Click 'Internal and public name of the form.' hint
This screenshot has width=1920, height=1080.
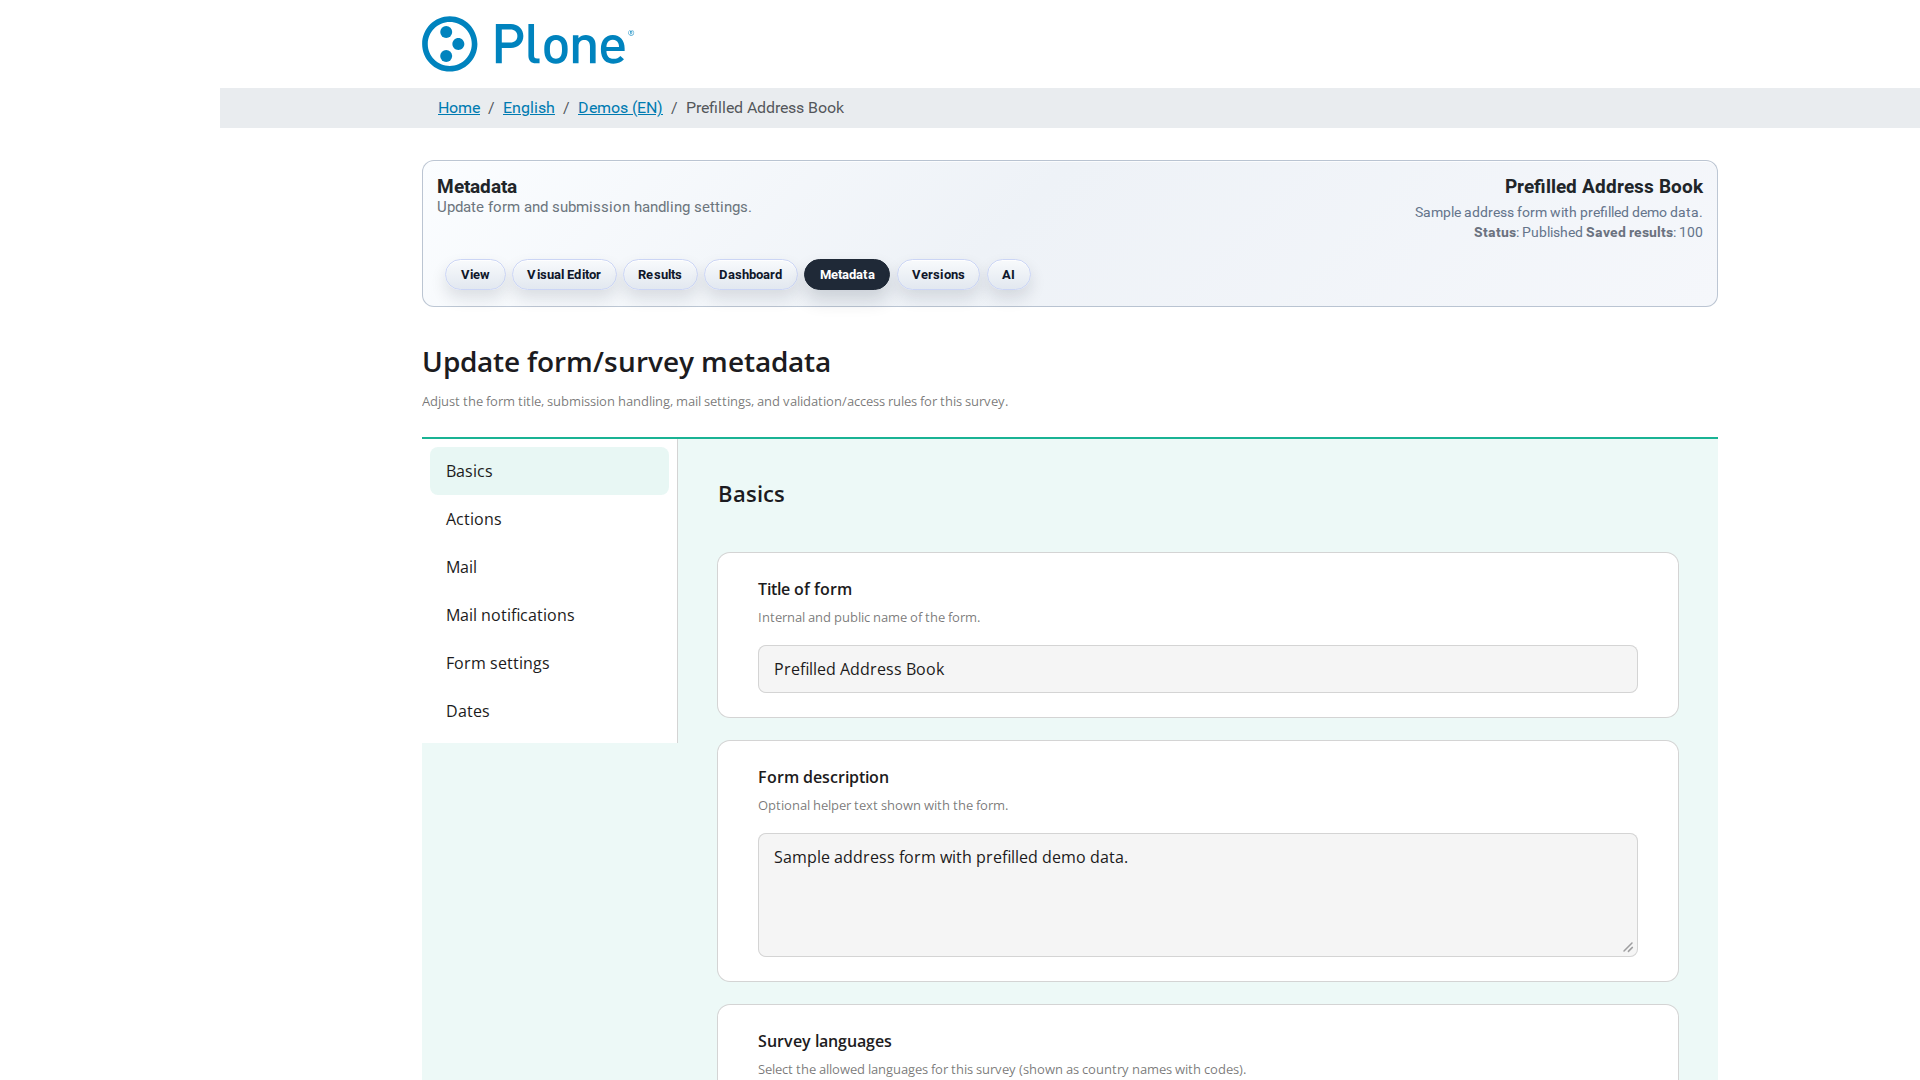[869, 617]
